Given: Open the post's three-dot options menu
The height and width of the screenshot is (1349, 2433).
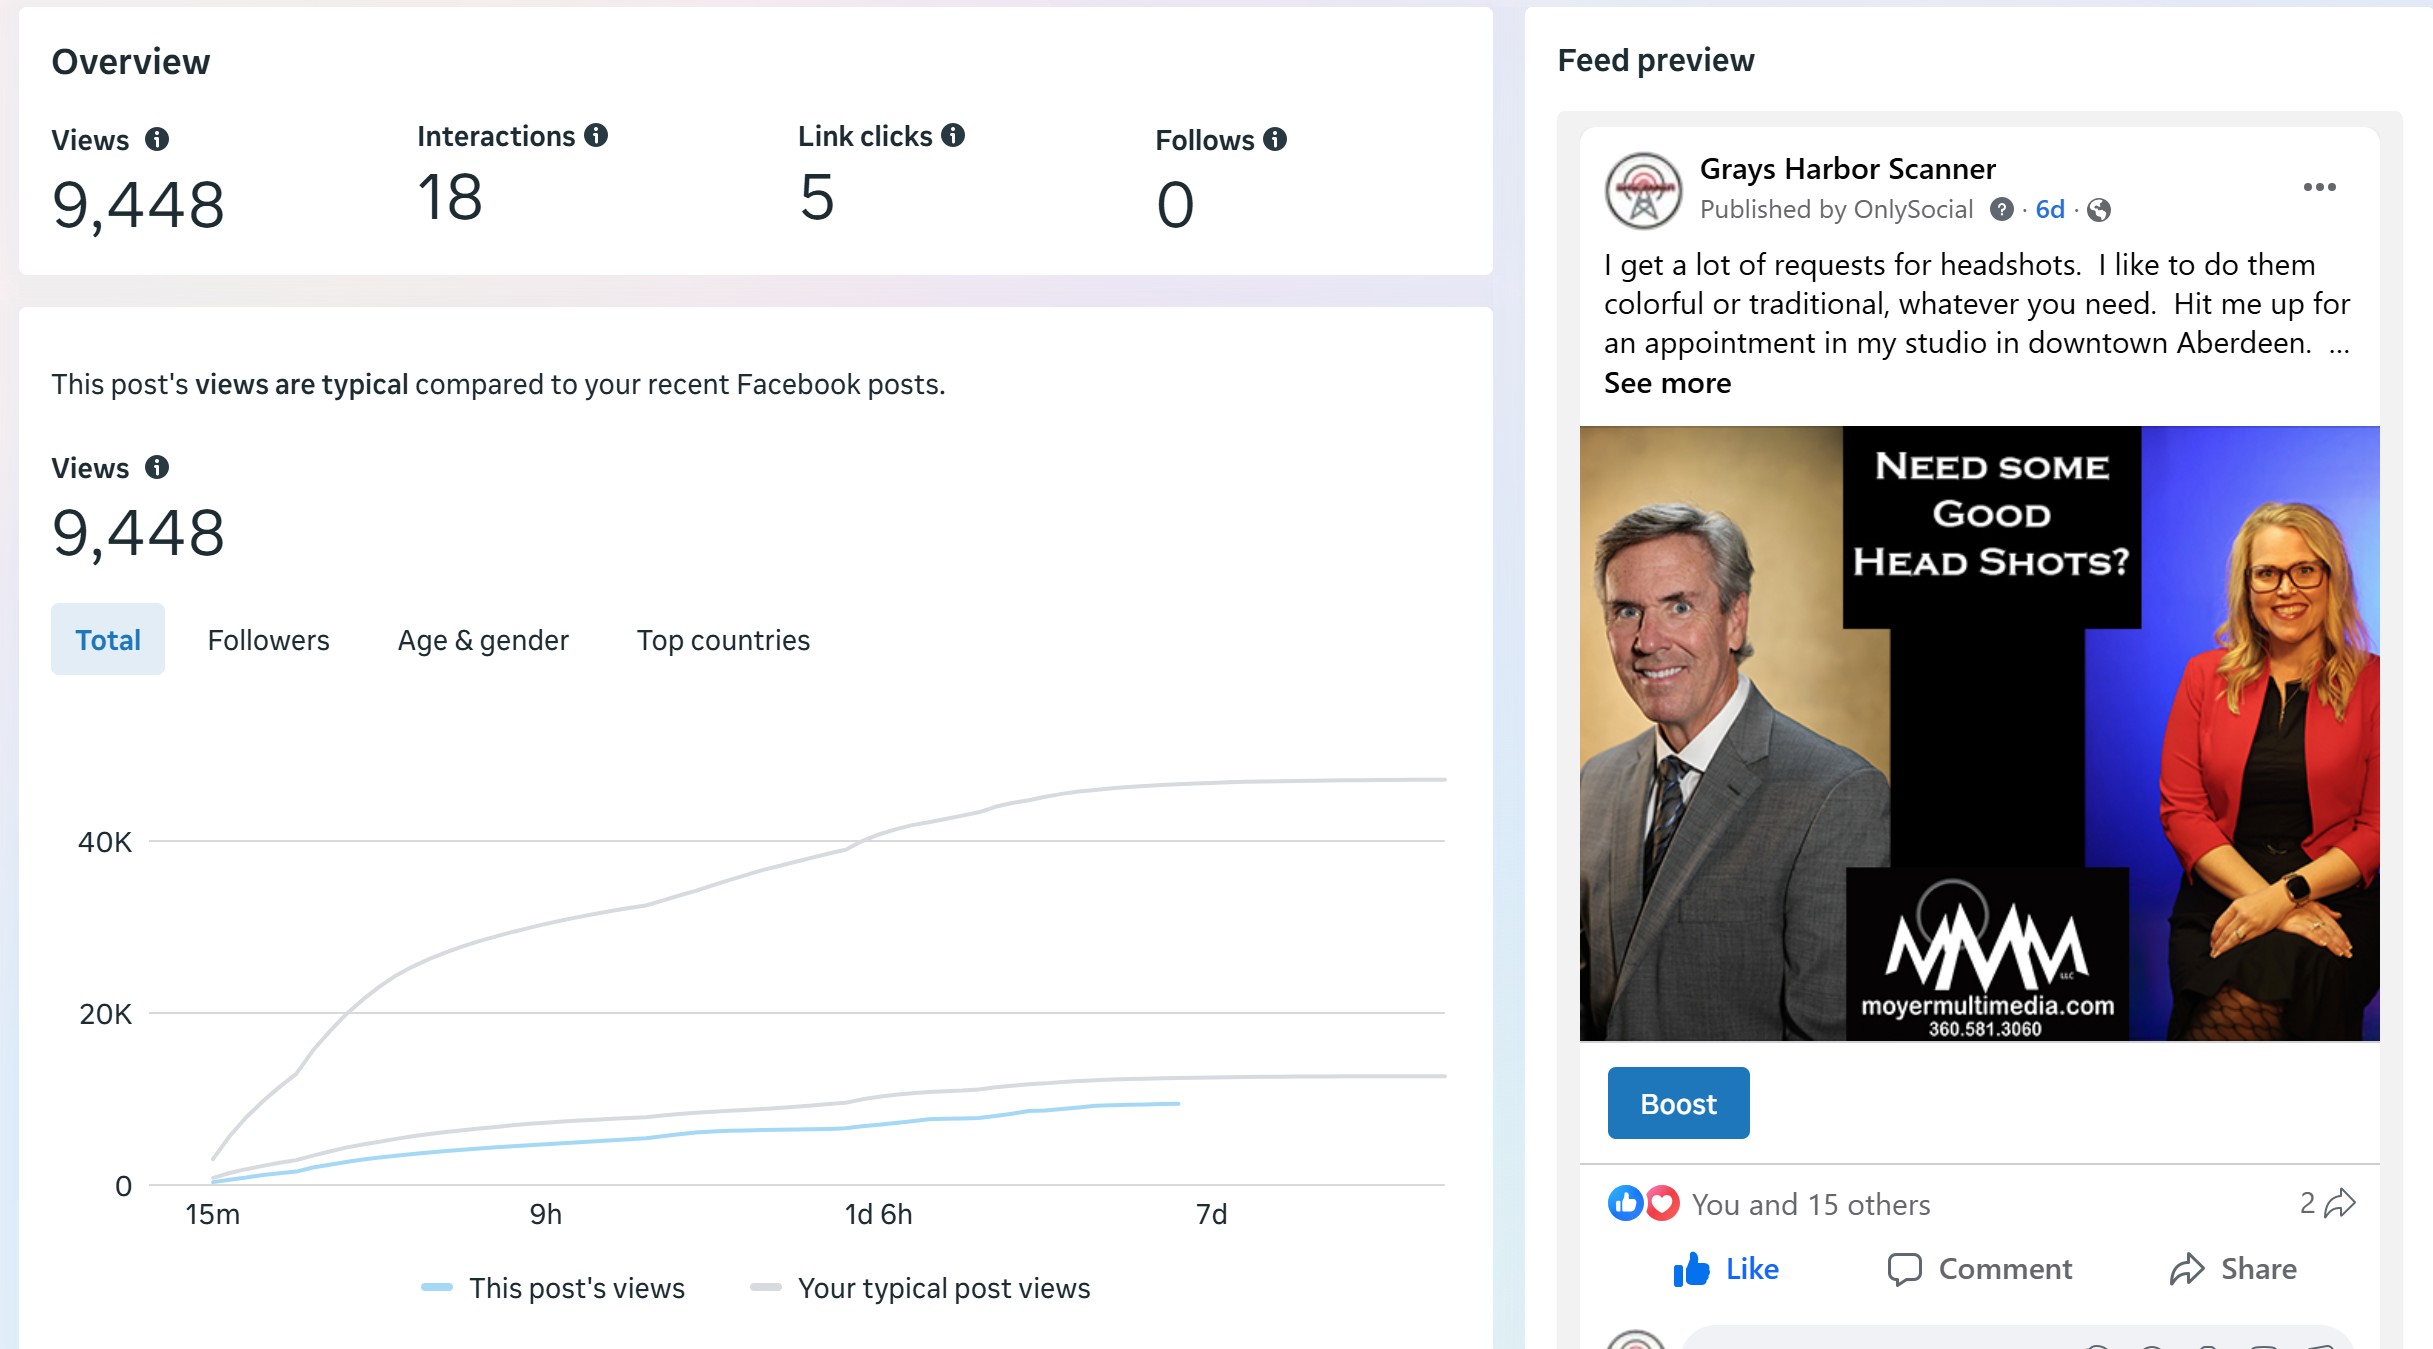Looking at the screenshot, I should pyautogui.click(x=2319, y=187).
